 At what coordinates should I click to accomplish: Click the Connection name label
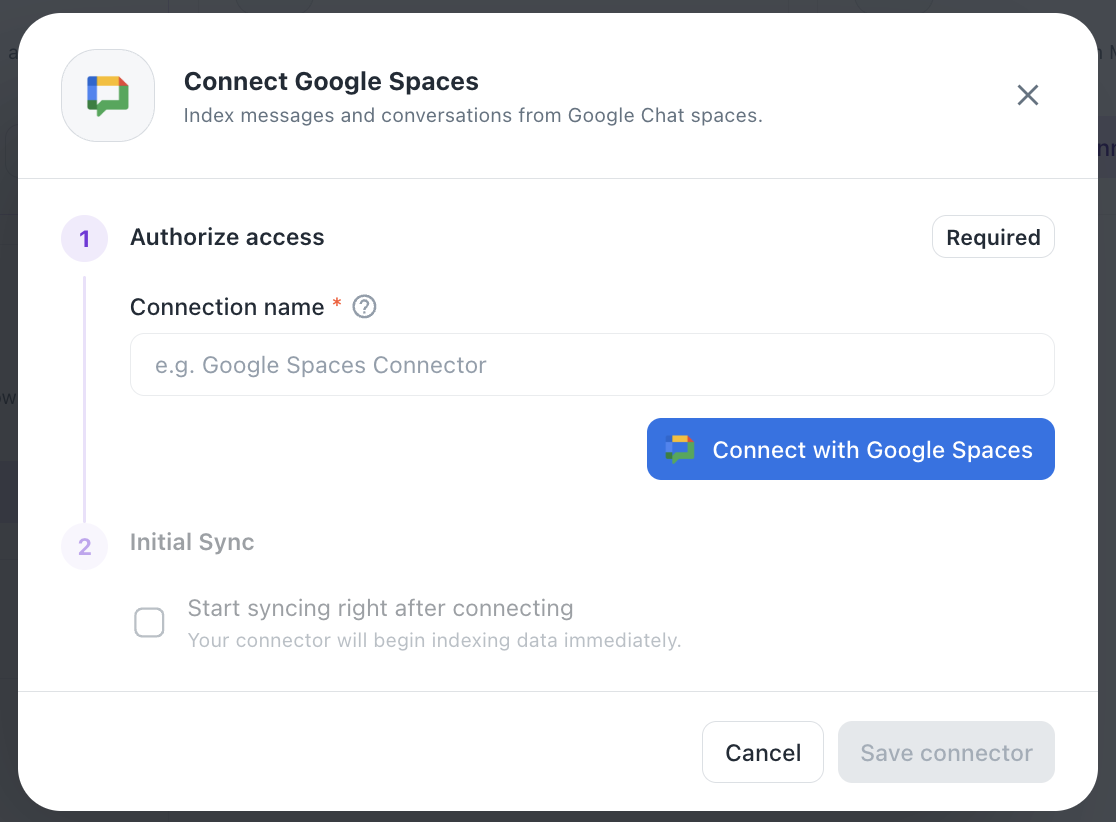[x=227, y=307]
